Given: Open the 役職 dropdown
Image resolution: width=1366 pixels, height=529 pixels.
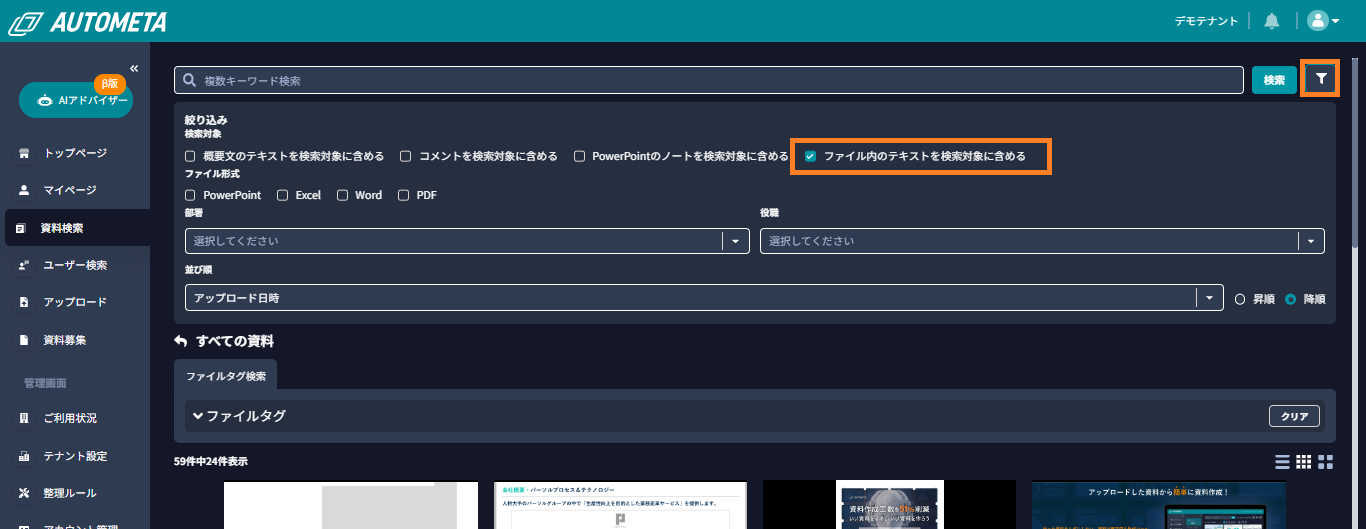Looking at the screenshot, I should pyautogui.click(x=1041, y=241).
